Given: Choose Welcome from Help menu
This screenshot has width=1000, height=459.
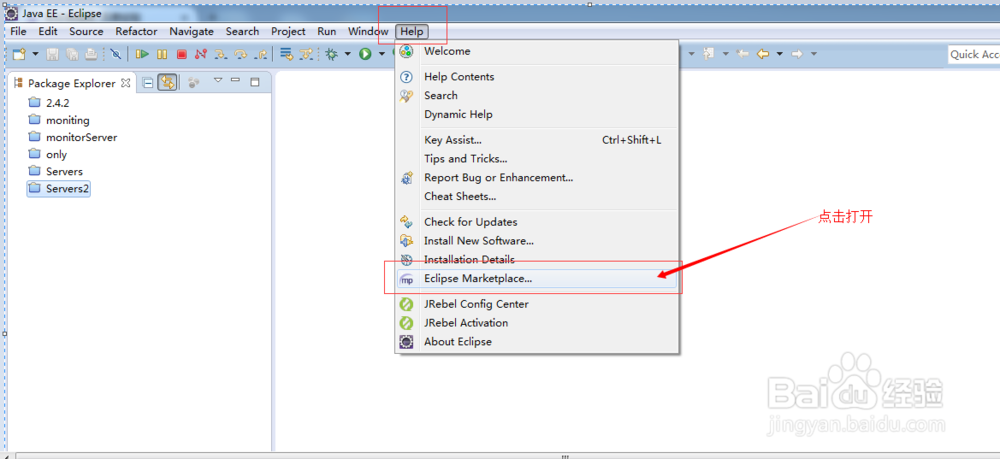Looking at the screenshot, I should click(x=537, y=51).
